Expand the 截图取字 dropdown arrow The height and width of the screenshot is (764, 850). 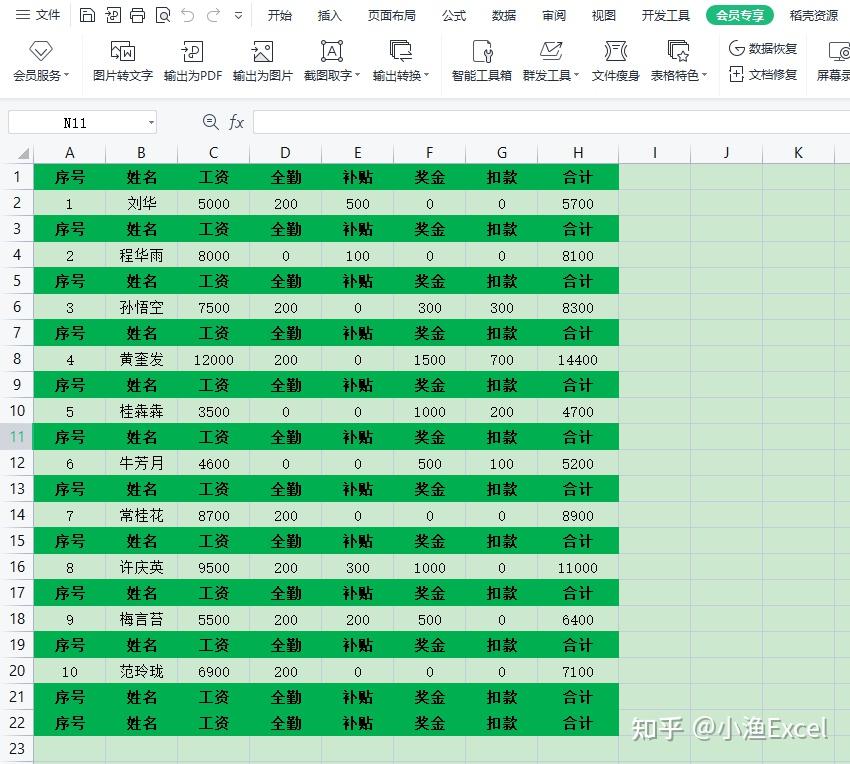pyautogui.click(x=357, y=75)
